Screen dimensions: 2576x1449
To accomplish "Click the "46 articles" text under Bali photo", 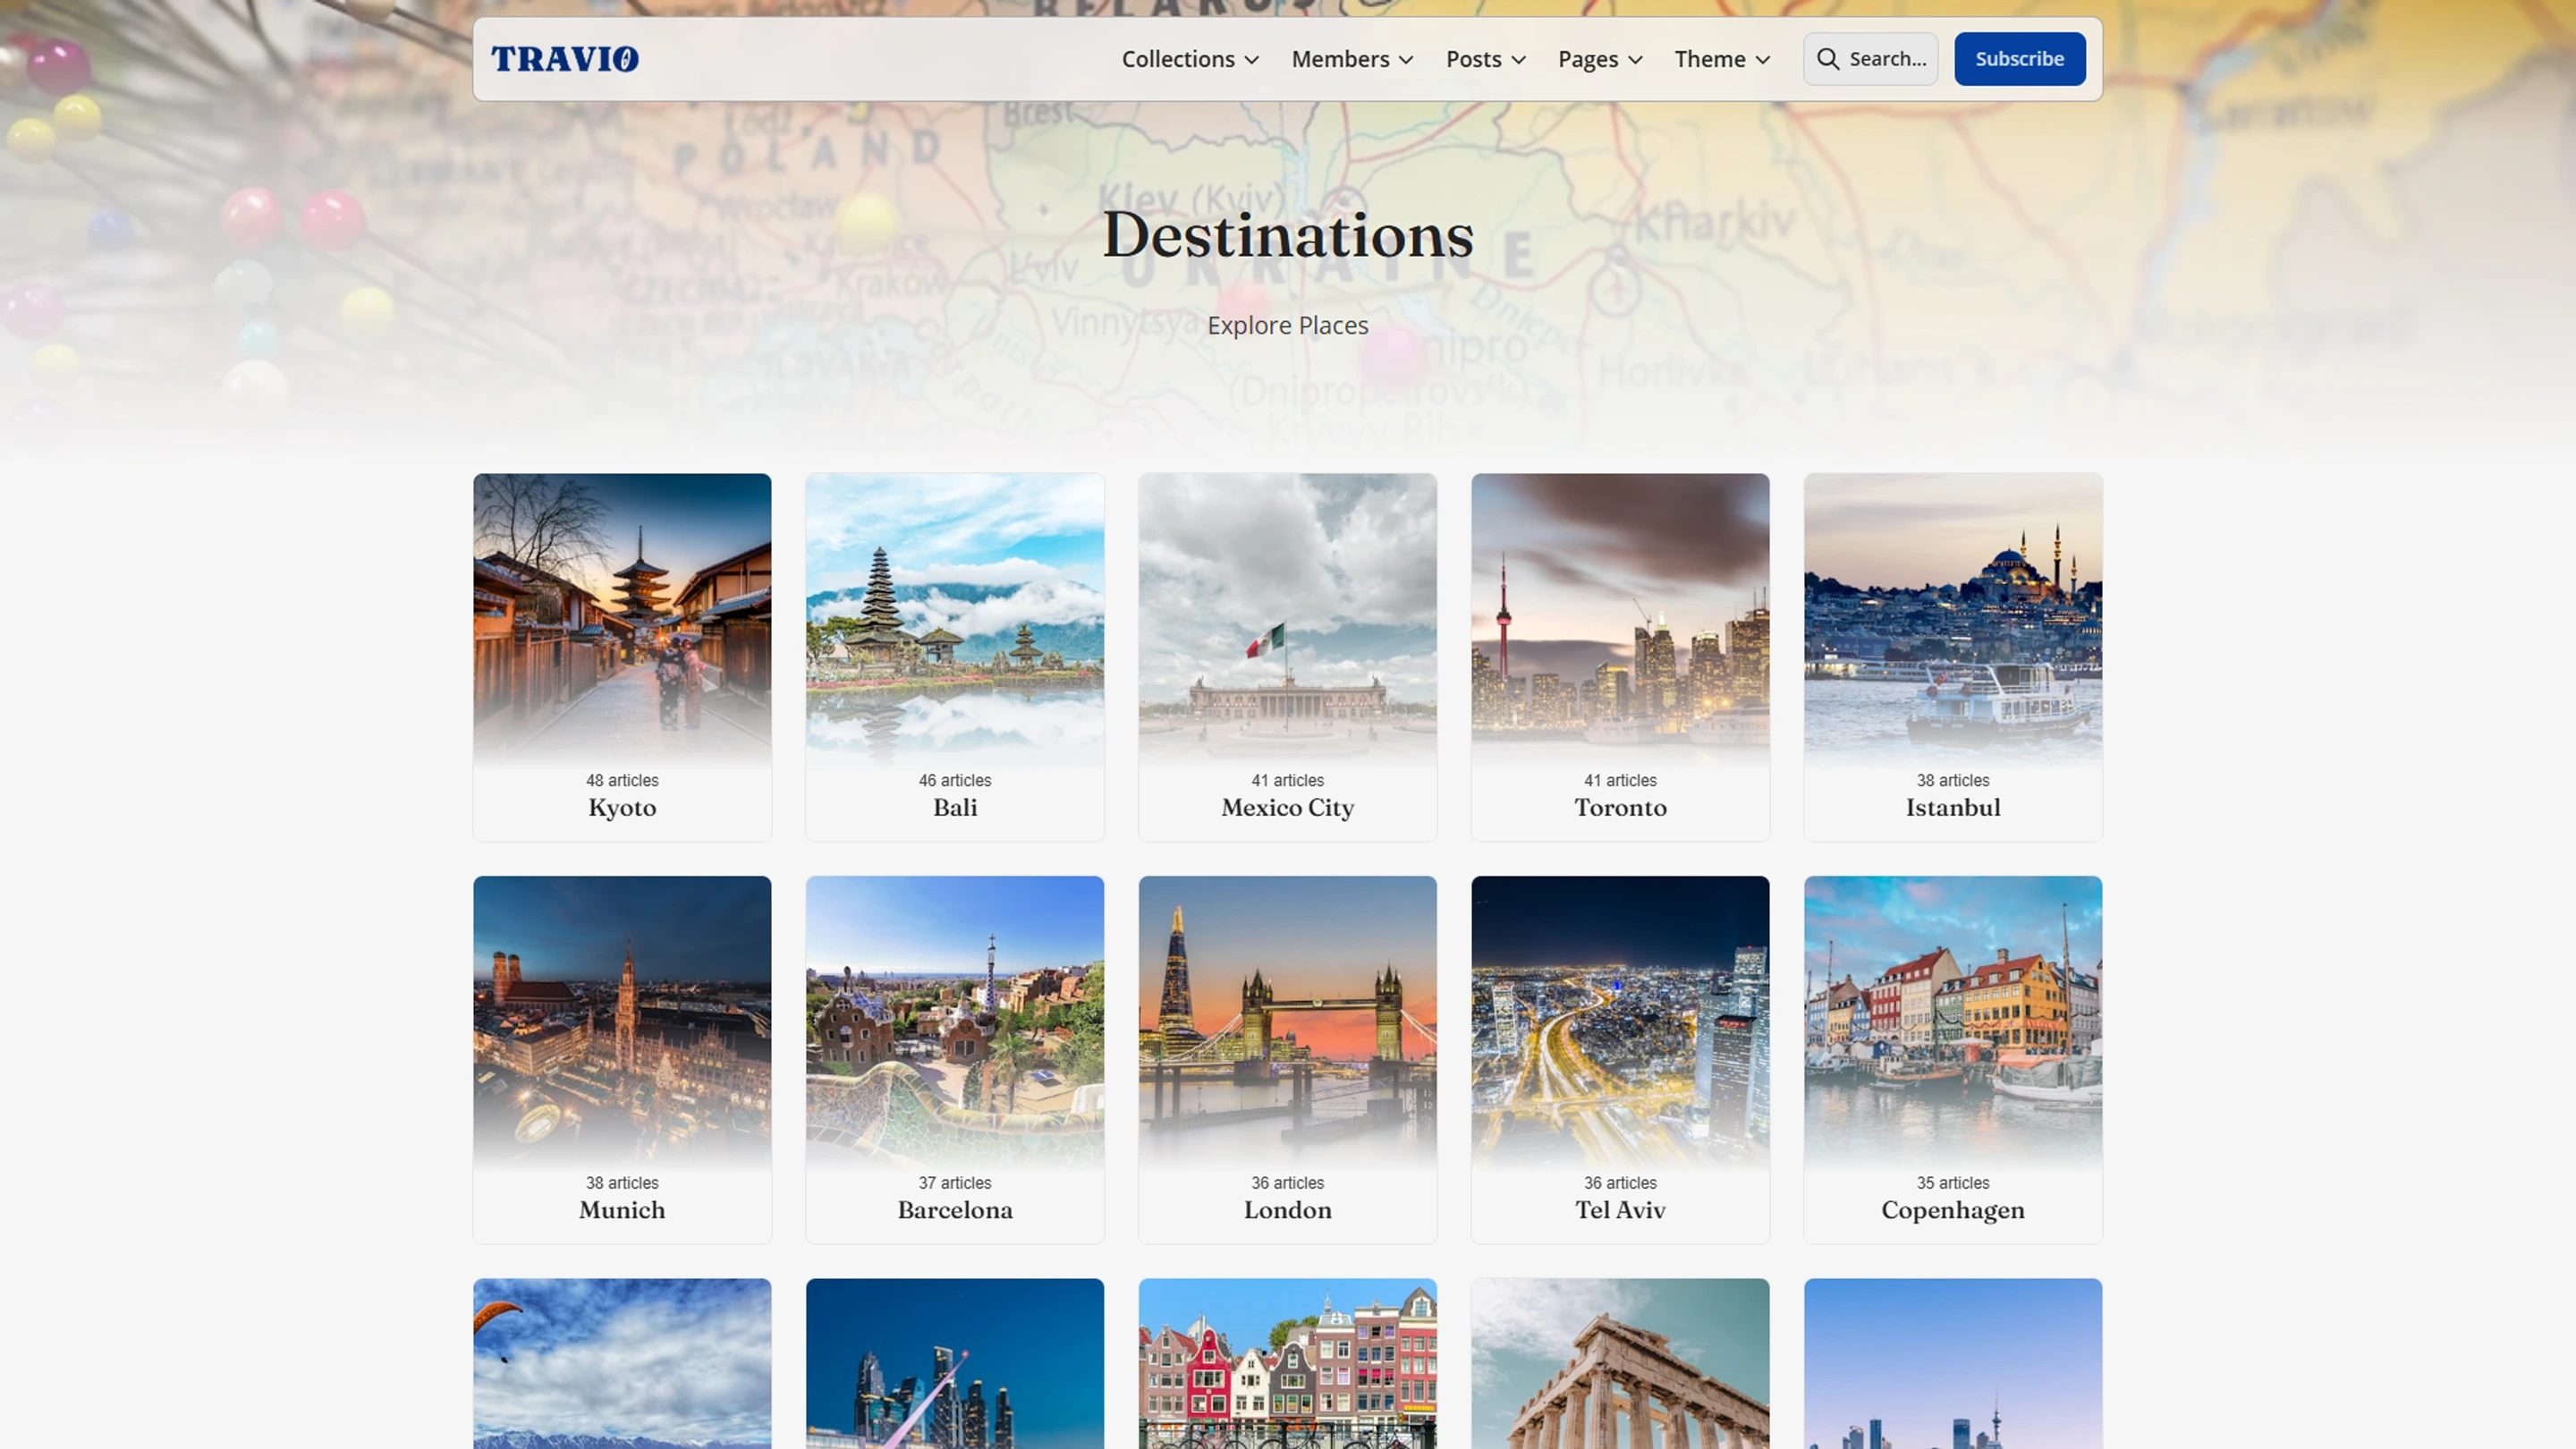I will point(955,780).
